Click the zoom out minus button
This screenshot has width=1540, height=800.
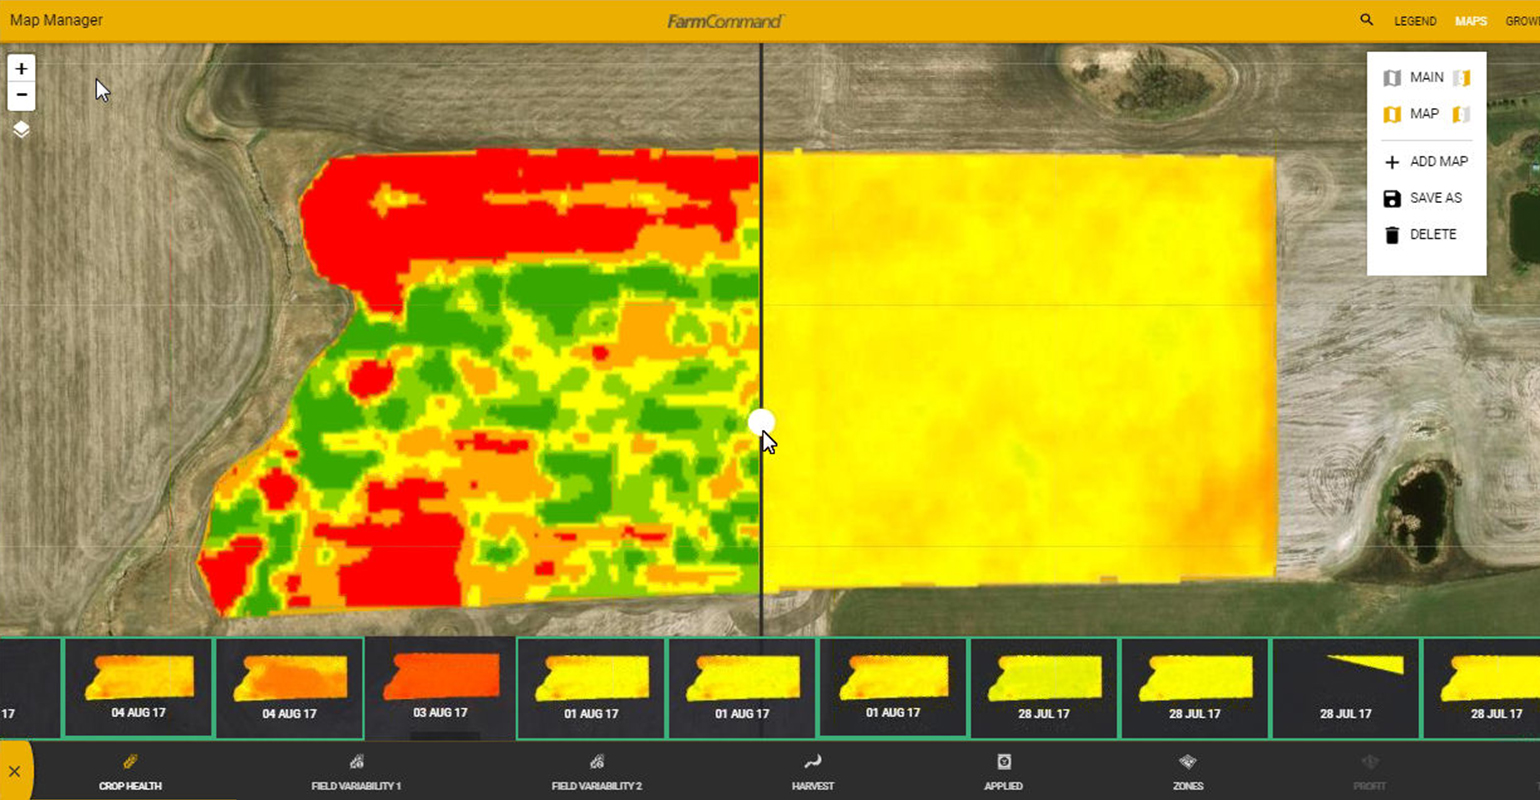coord(21,96)
